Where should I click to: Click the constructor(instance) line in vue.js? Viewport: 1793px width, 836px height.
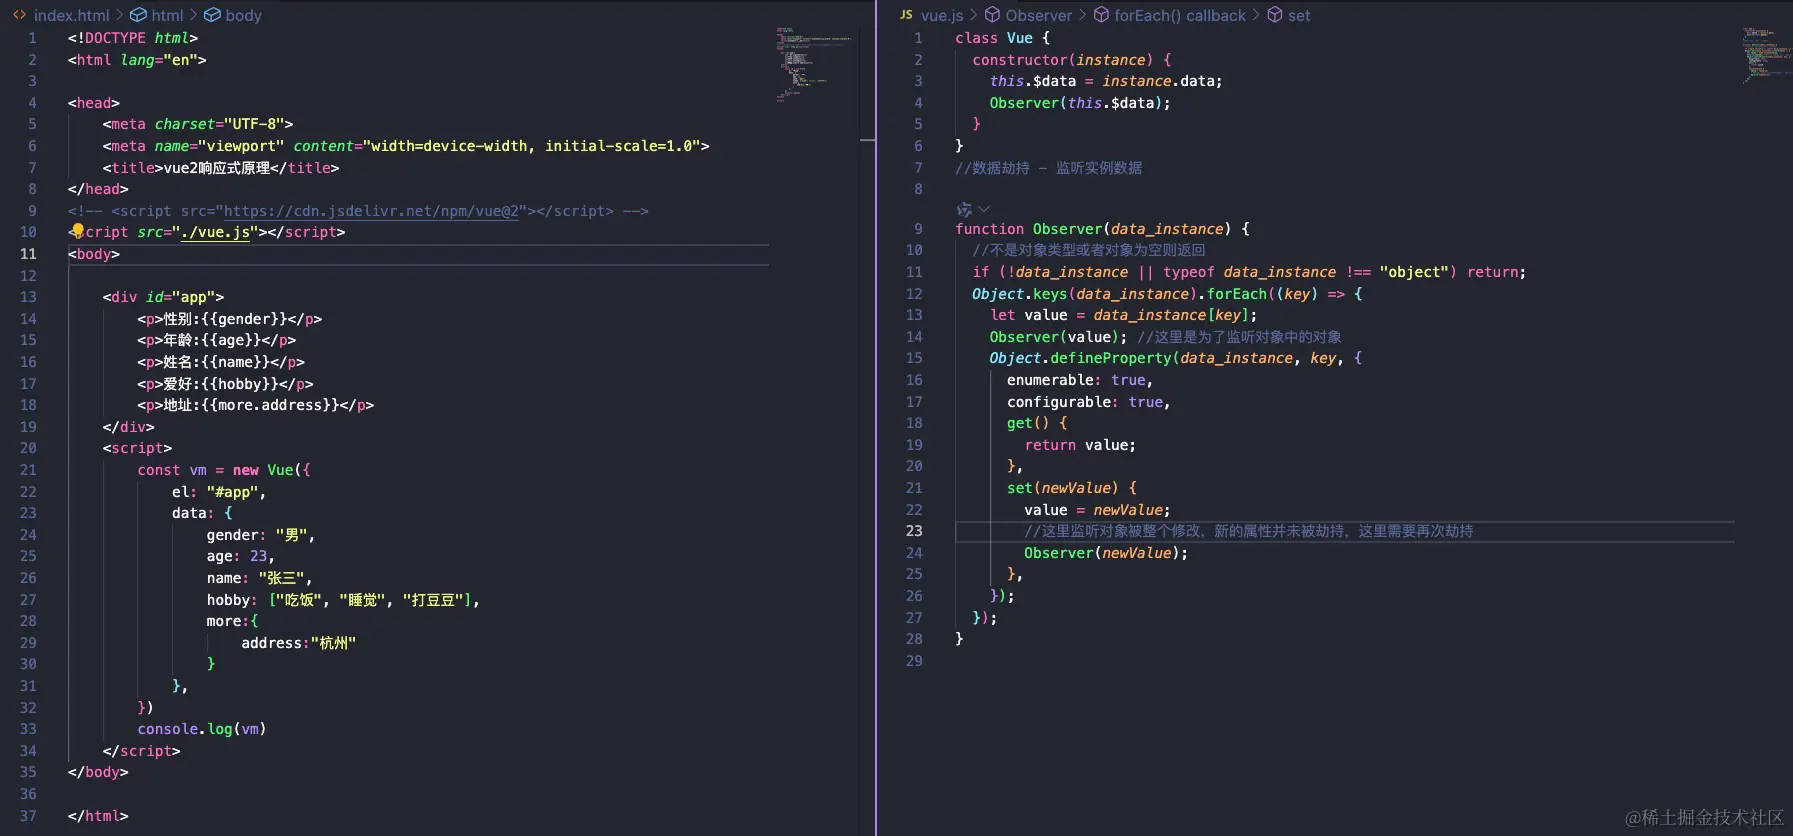(1071, 60)
